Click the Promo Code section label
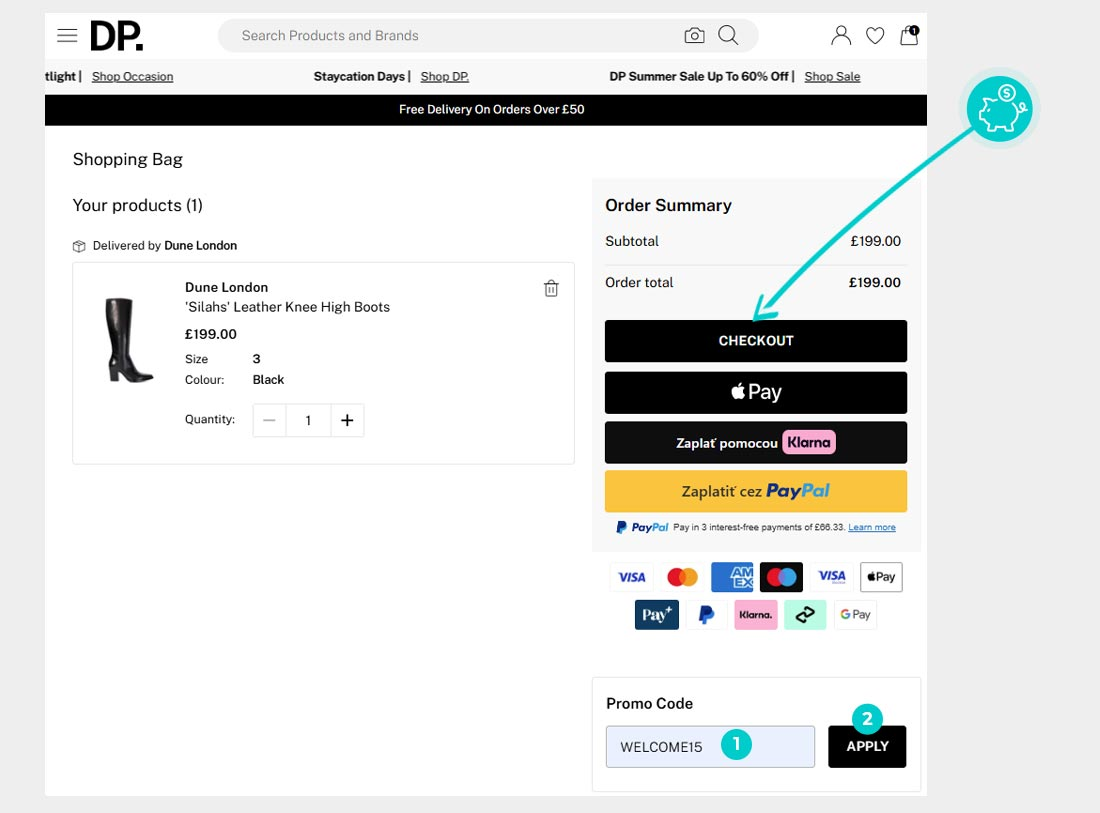1100x813 pixels. click(x=650, y=704)
